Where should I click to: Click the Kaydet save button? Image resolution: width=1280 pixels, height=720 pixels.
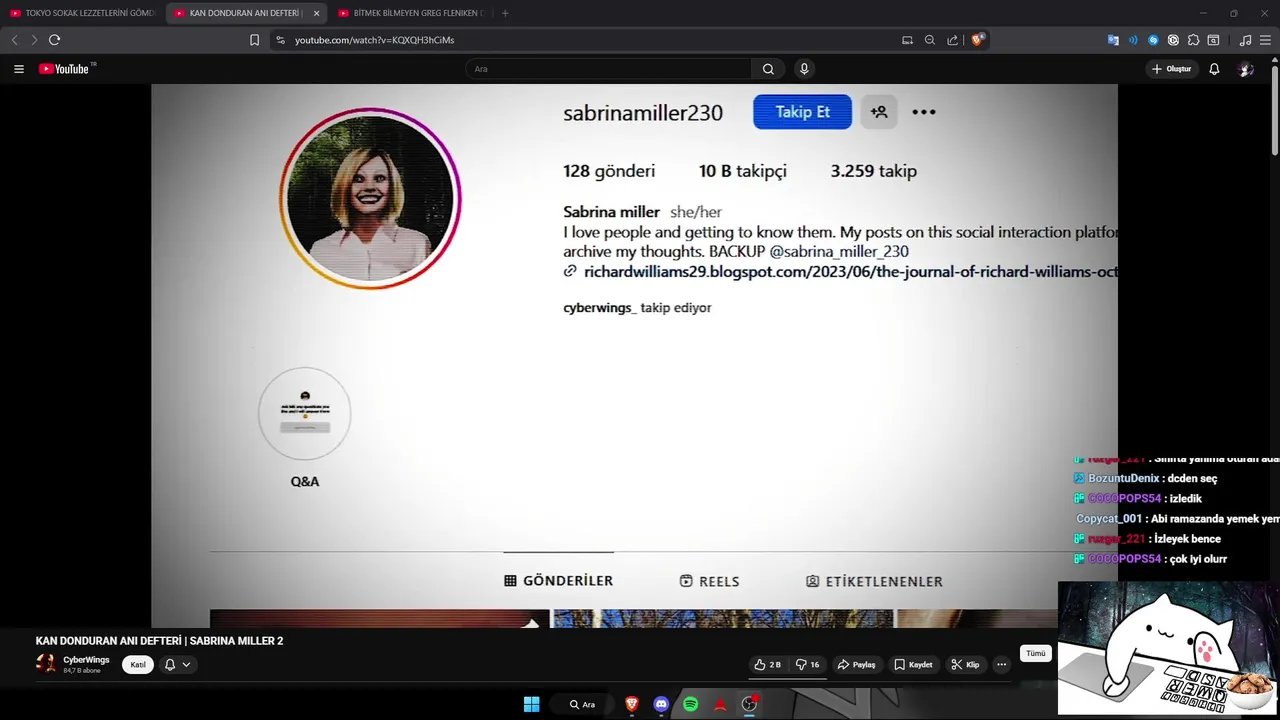click(x=913, y=664)
